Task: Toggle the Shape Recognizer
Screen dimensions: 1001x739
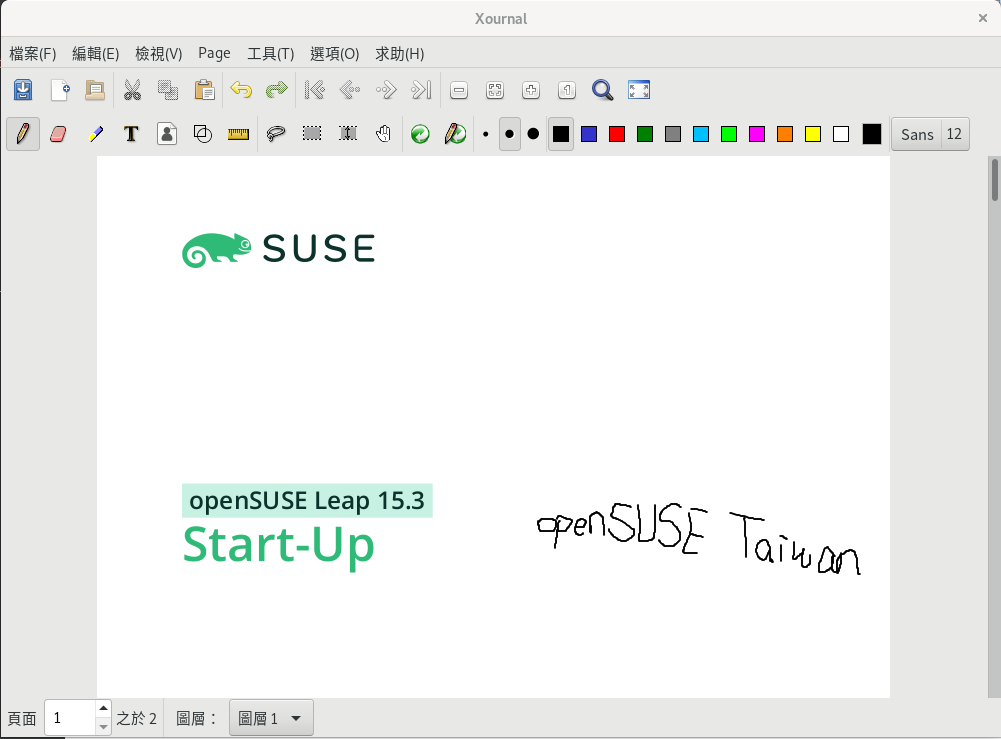Action: [202, 134]
